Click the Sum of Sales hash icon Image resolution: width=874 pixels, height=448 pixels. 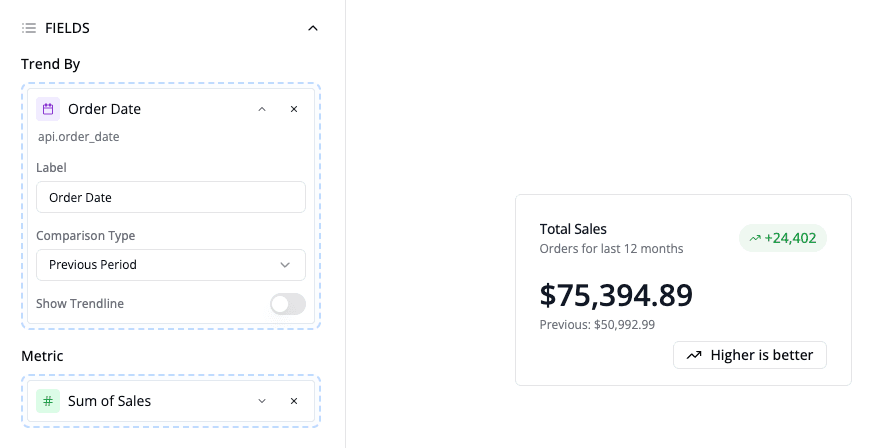coord(48,401)
